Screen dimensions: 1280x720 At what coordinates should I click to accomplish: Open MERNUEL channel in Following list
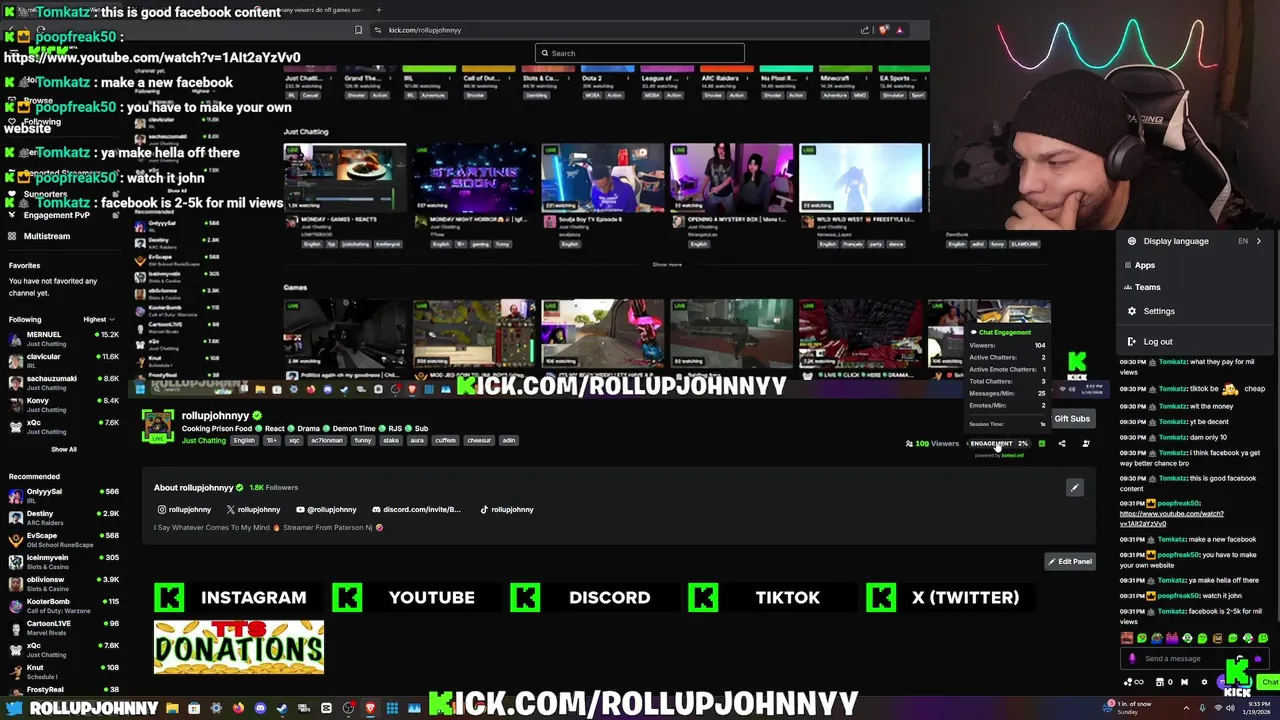click(x=62, y=339)
